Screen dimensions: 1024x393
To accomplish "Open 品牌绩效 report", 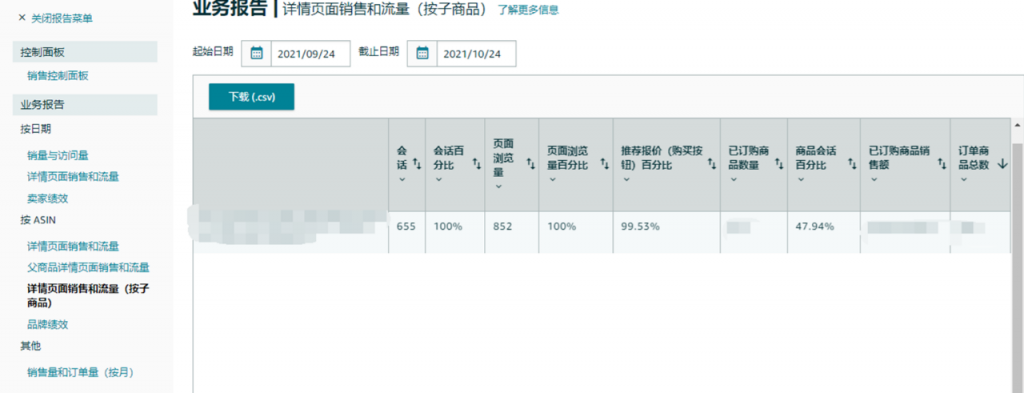I will [x=48, y=324].
